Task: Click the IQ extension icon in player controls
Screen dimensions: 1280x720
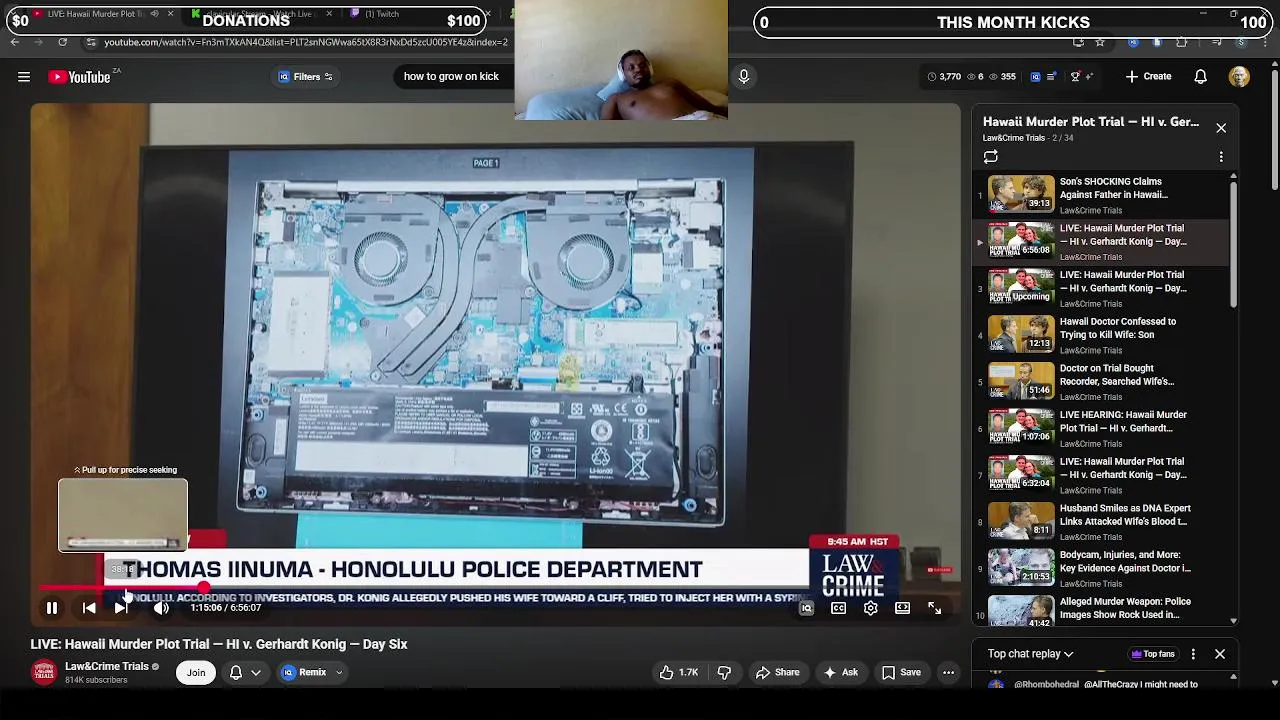Action: coord(806,608)
